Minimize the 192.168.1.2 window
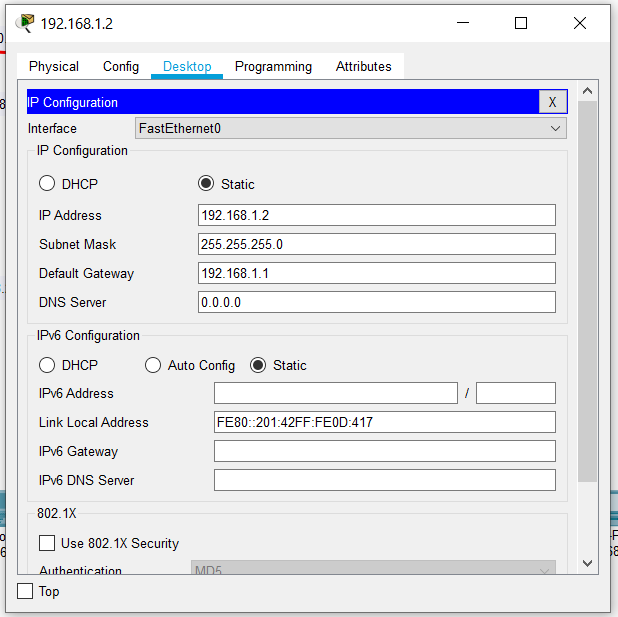Screen dimensions: 618x617 click(463, 23)
